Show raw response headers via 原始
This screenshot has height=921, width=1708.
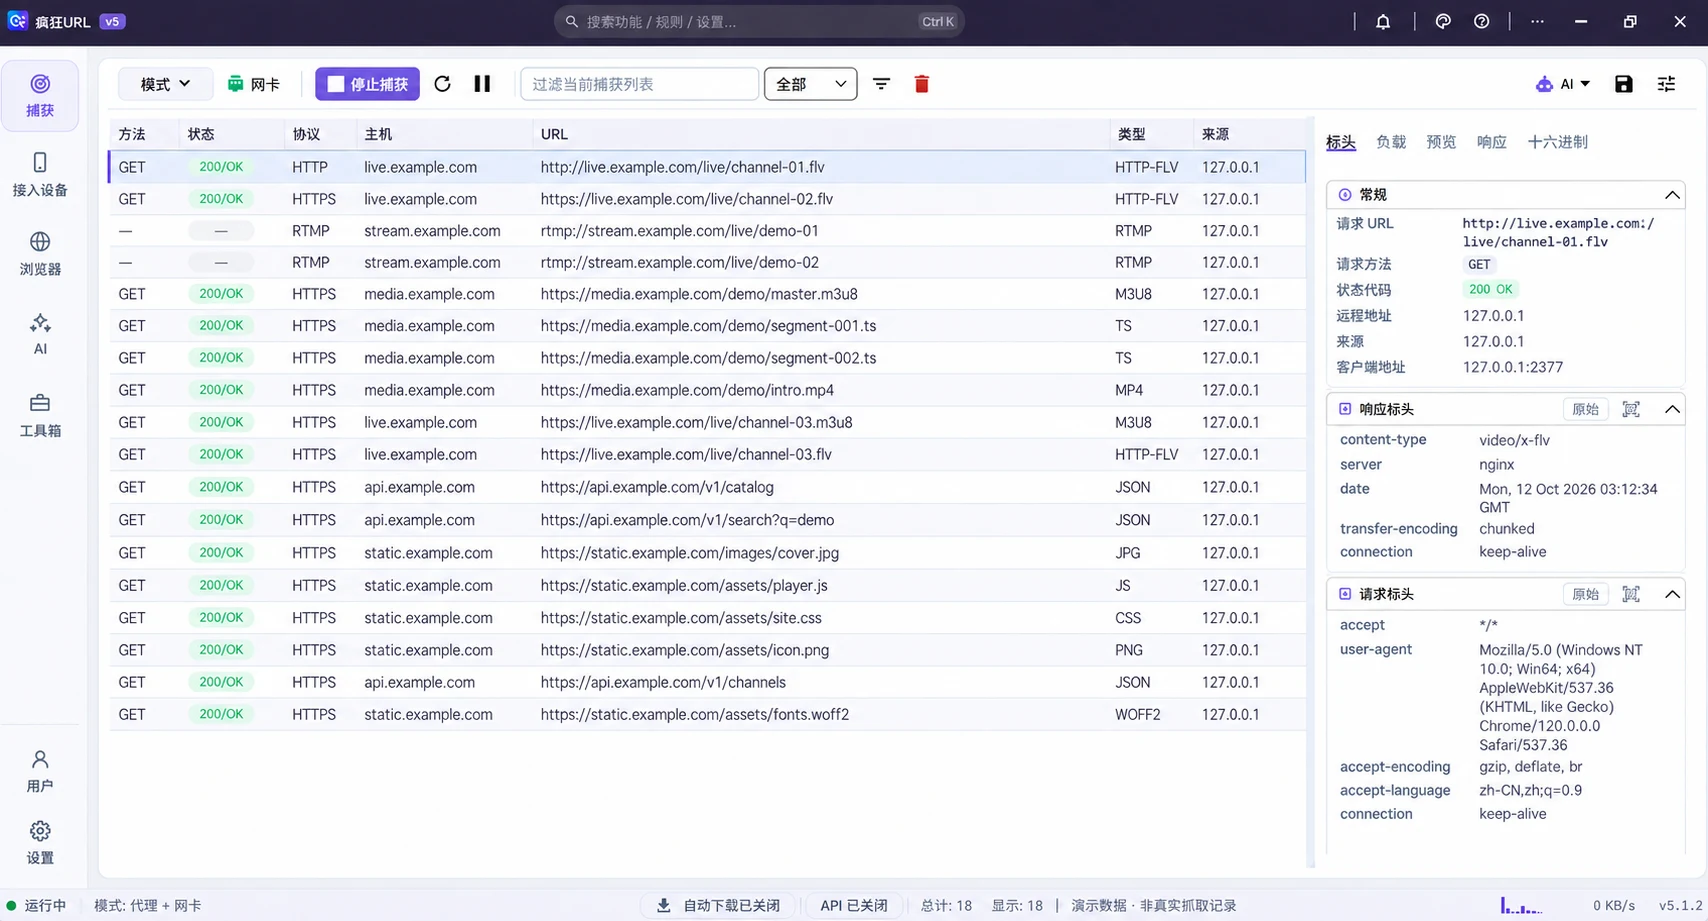(x=1585, y=409)
